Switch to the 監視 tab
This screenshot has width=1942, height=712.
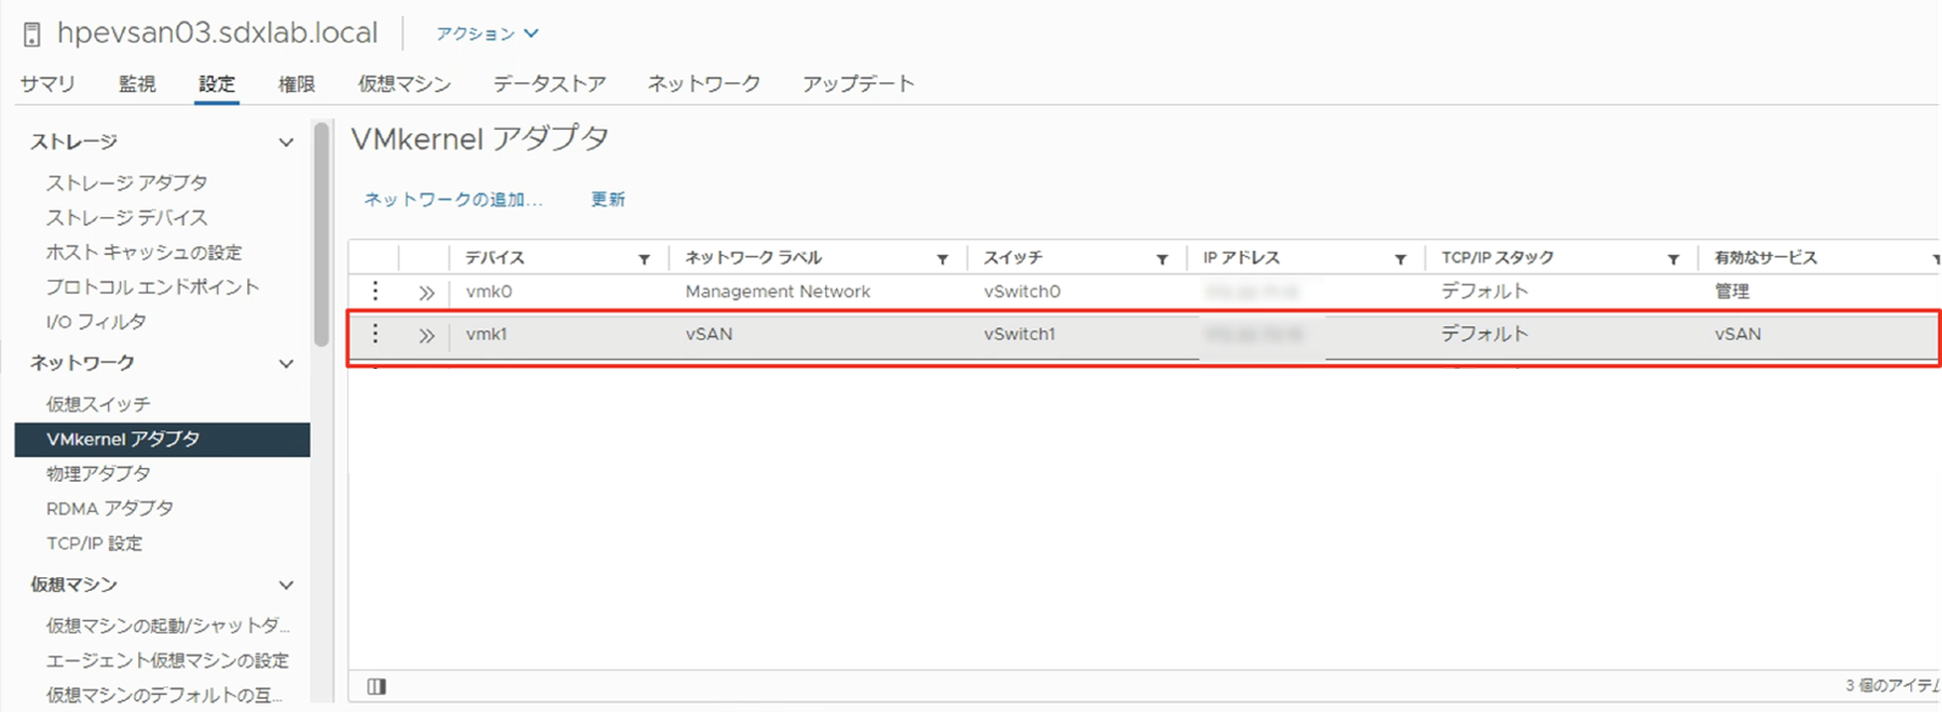point(137,84)
